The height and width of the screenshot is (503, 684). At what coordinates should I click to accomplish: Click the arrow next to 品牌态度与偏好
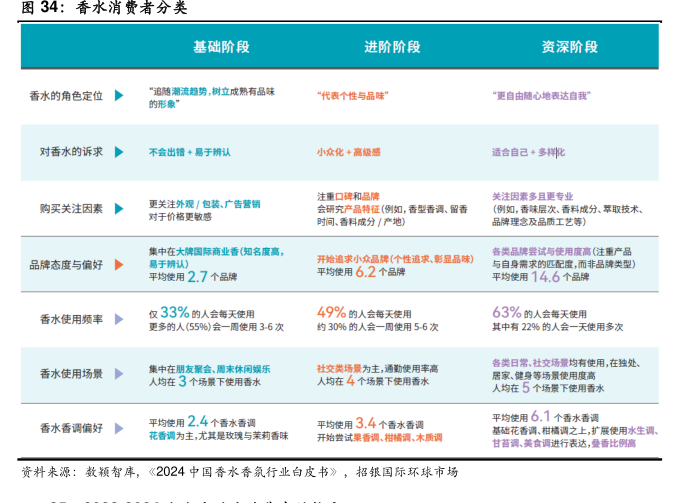pyautogui.click(x=119, y=264)
